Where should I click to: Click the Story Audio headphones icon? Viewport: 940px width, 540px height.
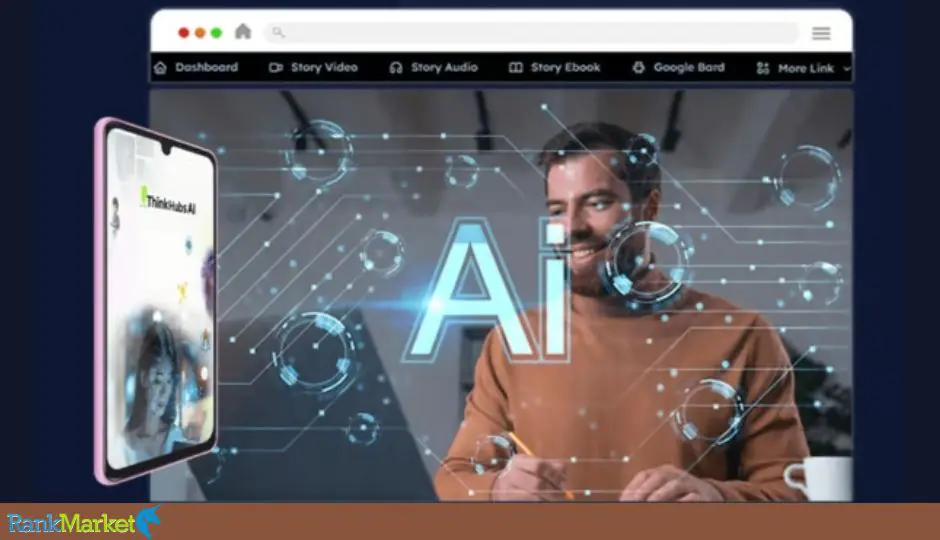point(396,68)
